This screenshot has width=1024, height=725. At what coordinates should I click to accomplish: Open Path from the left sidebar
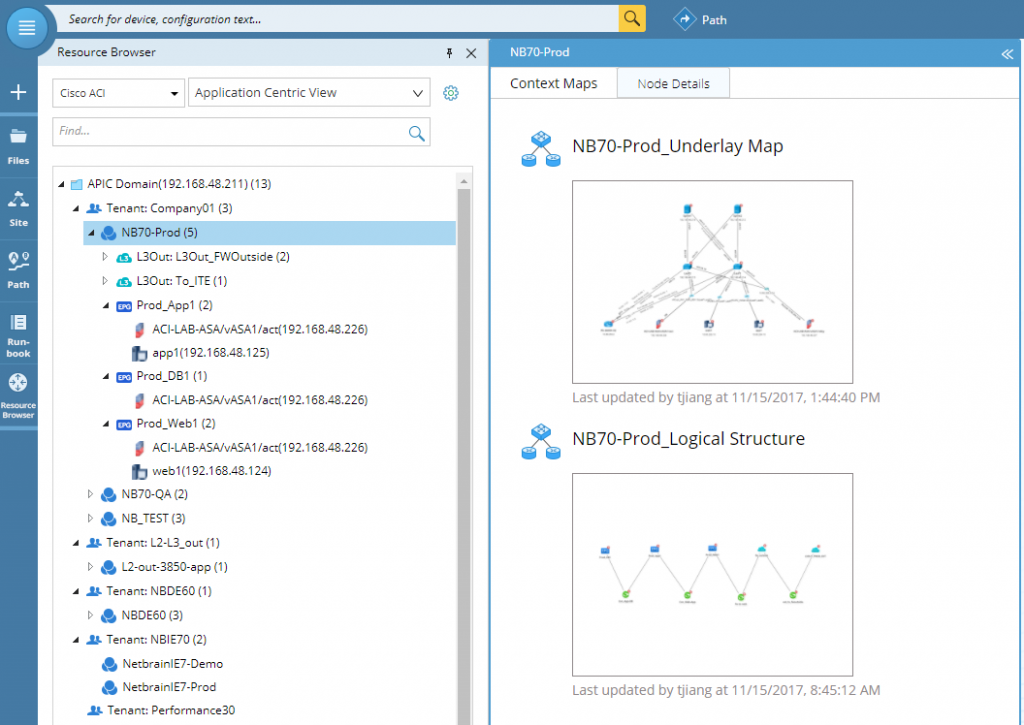18,270
